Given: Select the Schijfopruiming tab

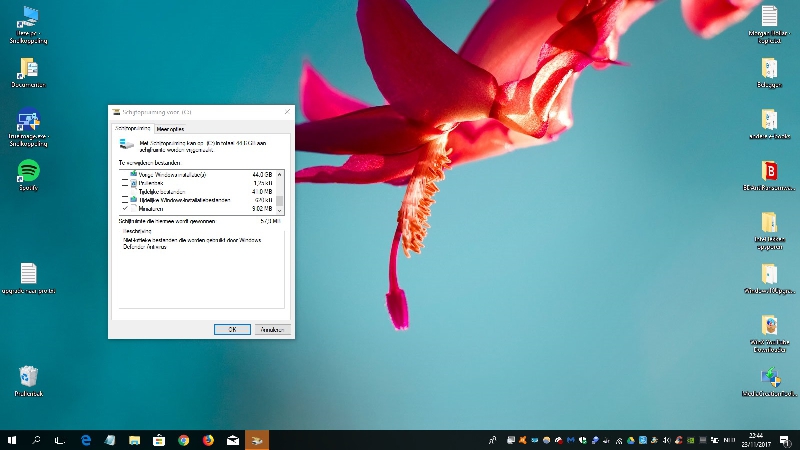Looking at the screenshot, I should coord(132,129).
